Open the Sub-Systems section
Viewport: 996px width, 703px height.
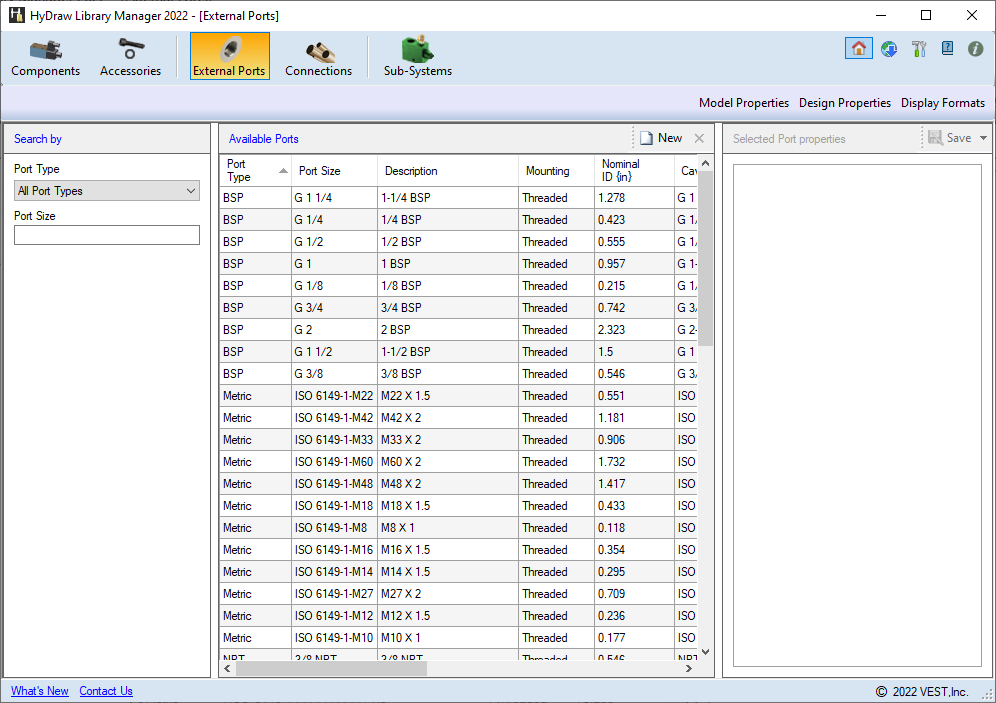tap(417, 57)
